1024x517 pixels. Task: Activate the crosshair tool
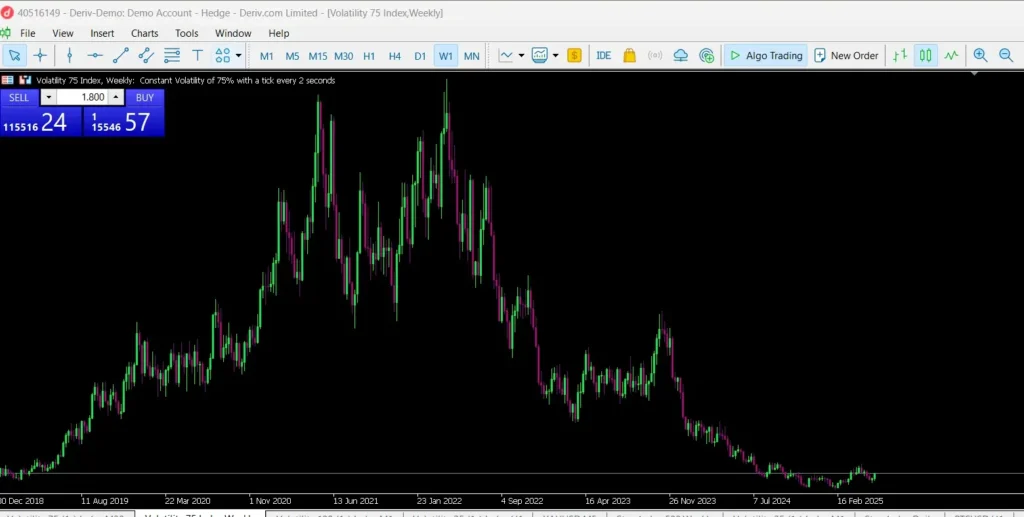[40, 55]
